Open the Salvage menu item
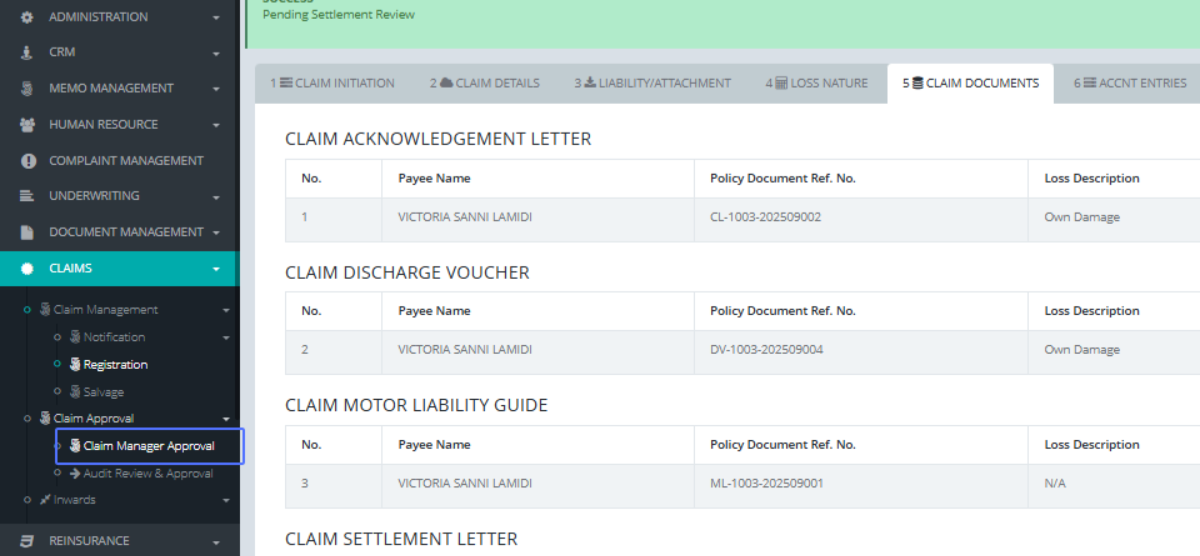 pyautogui.click(x=103, y=392)
